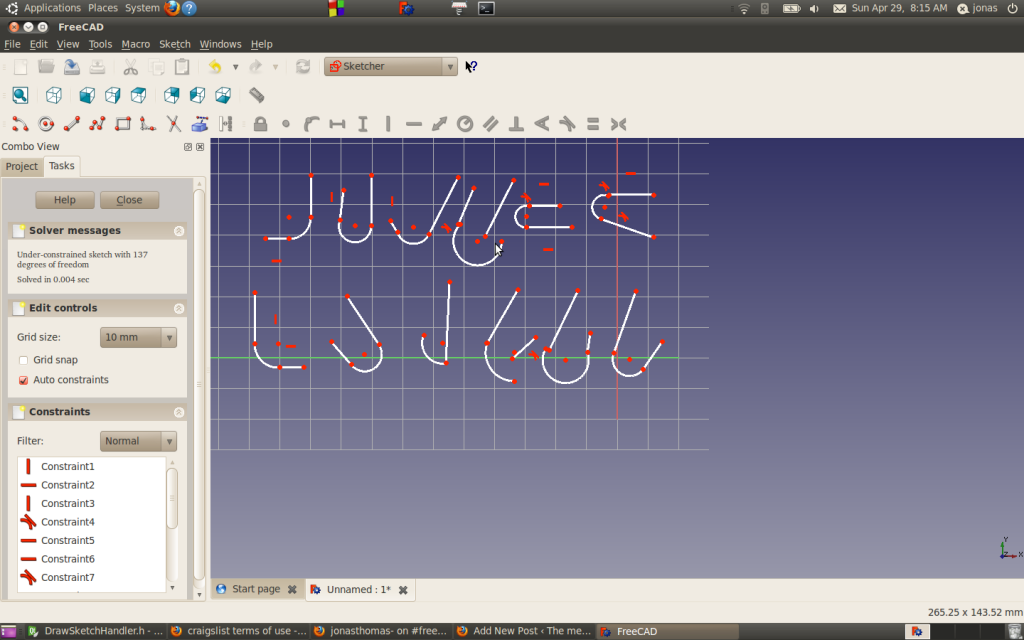
Task: Apply a parallel constraint
Action: coord(489,123)
